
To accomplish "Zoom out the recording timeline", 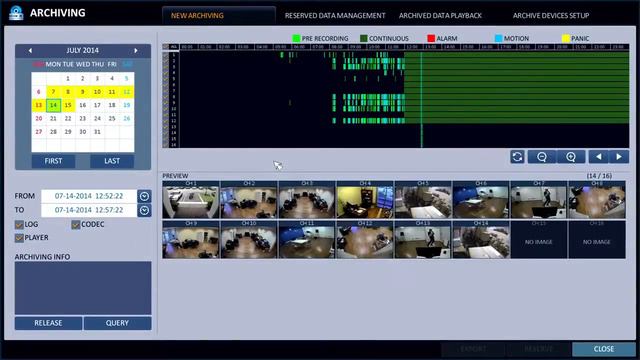I will pos(542,157).
